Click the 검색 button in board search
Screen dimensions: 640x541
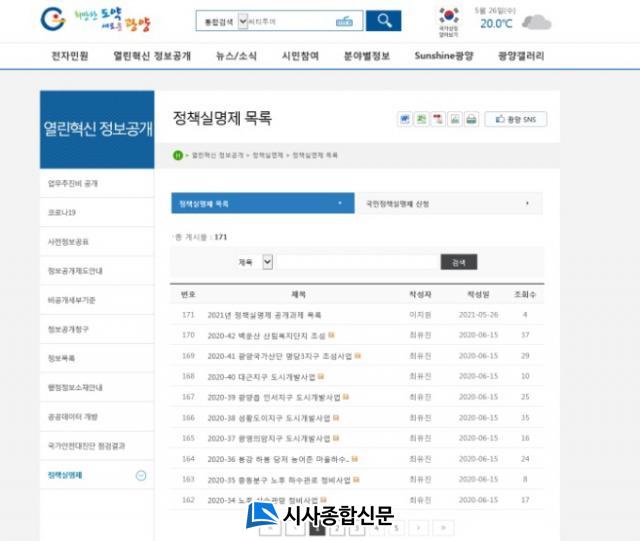[x=458, y=262]
